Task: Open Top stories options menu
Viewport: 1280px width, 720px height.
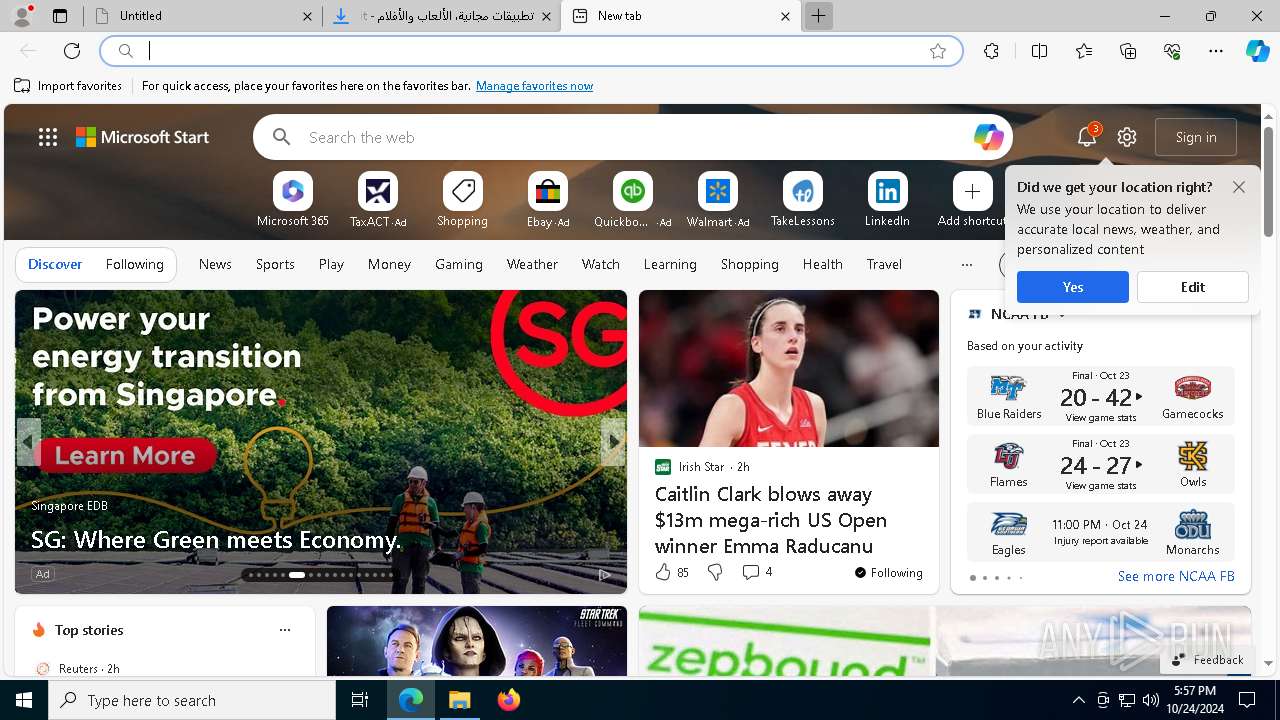Action: point(285,630)
